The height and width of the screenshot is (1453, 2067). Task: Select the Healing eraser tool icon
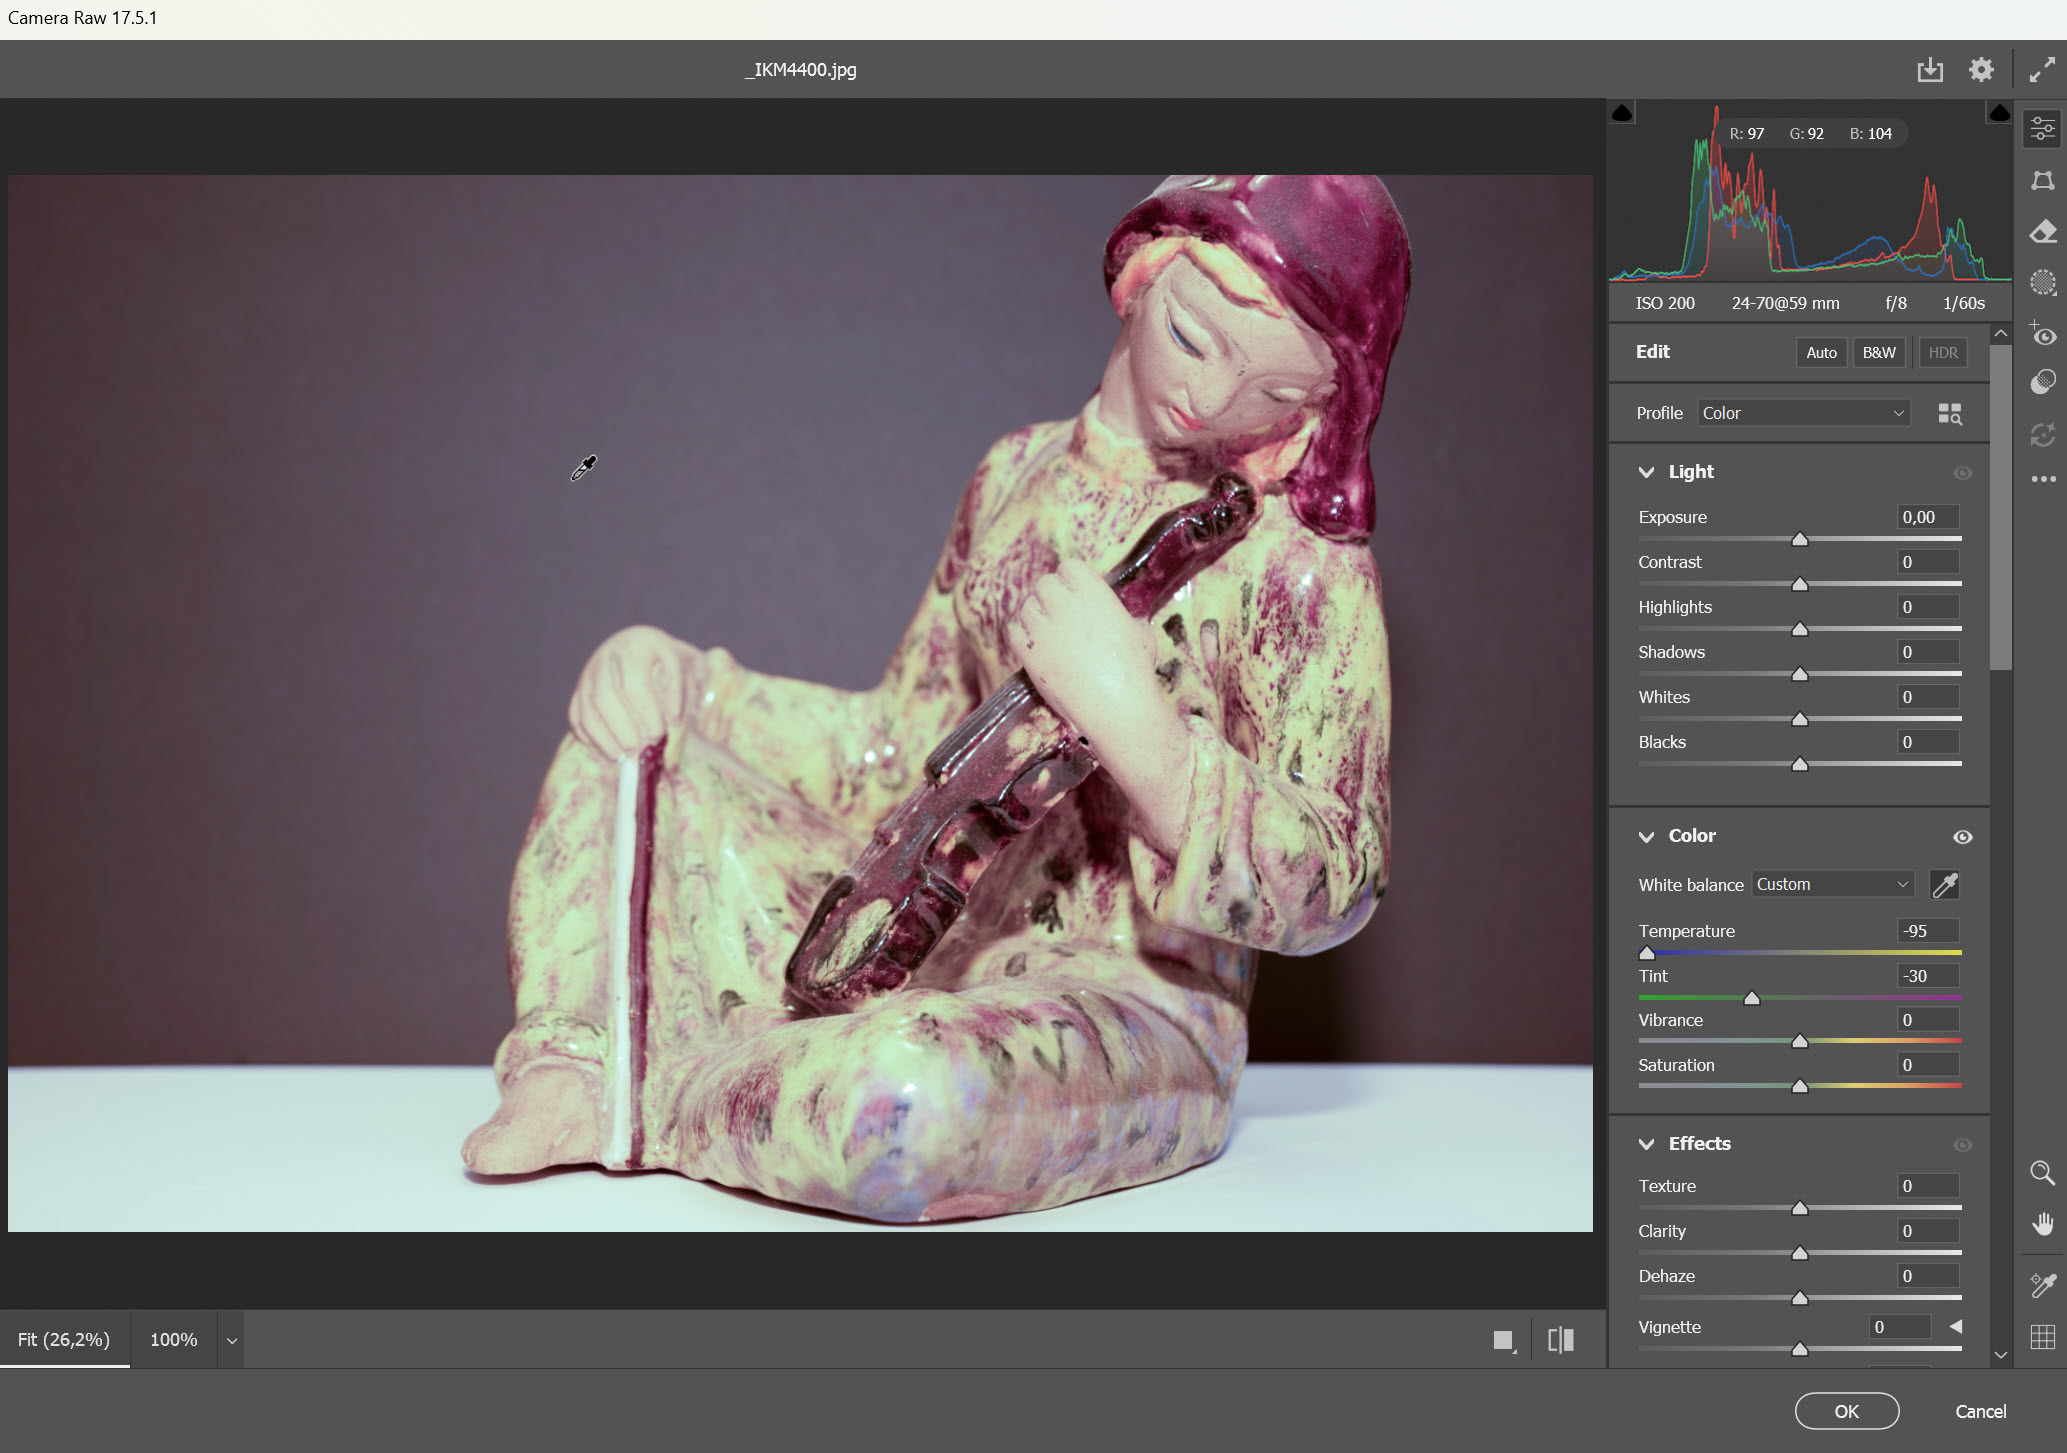pos(2042,232)
